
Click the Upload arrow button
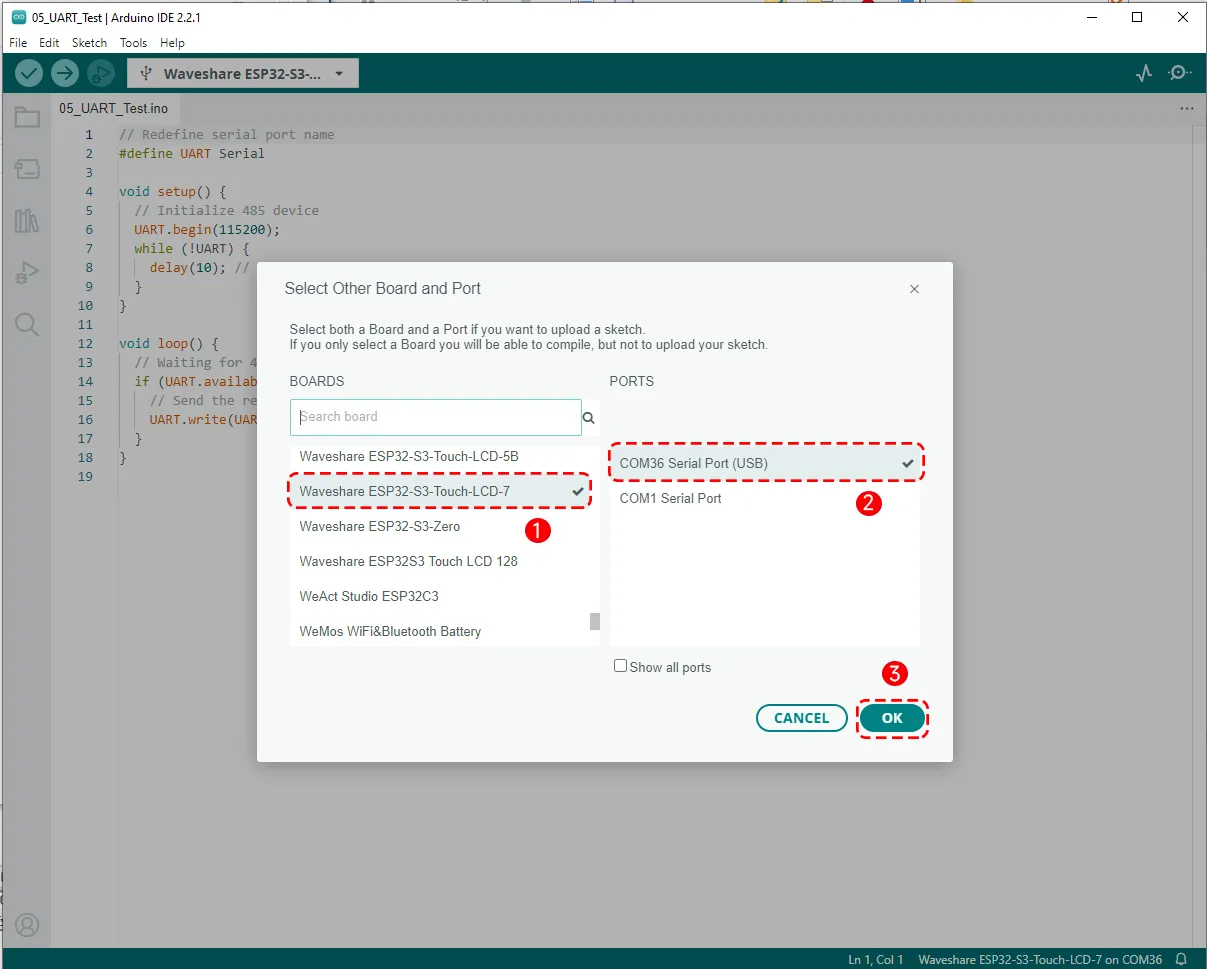(65, 73)
